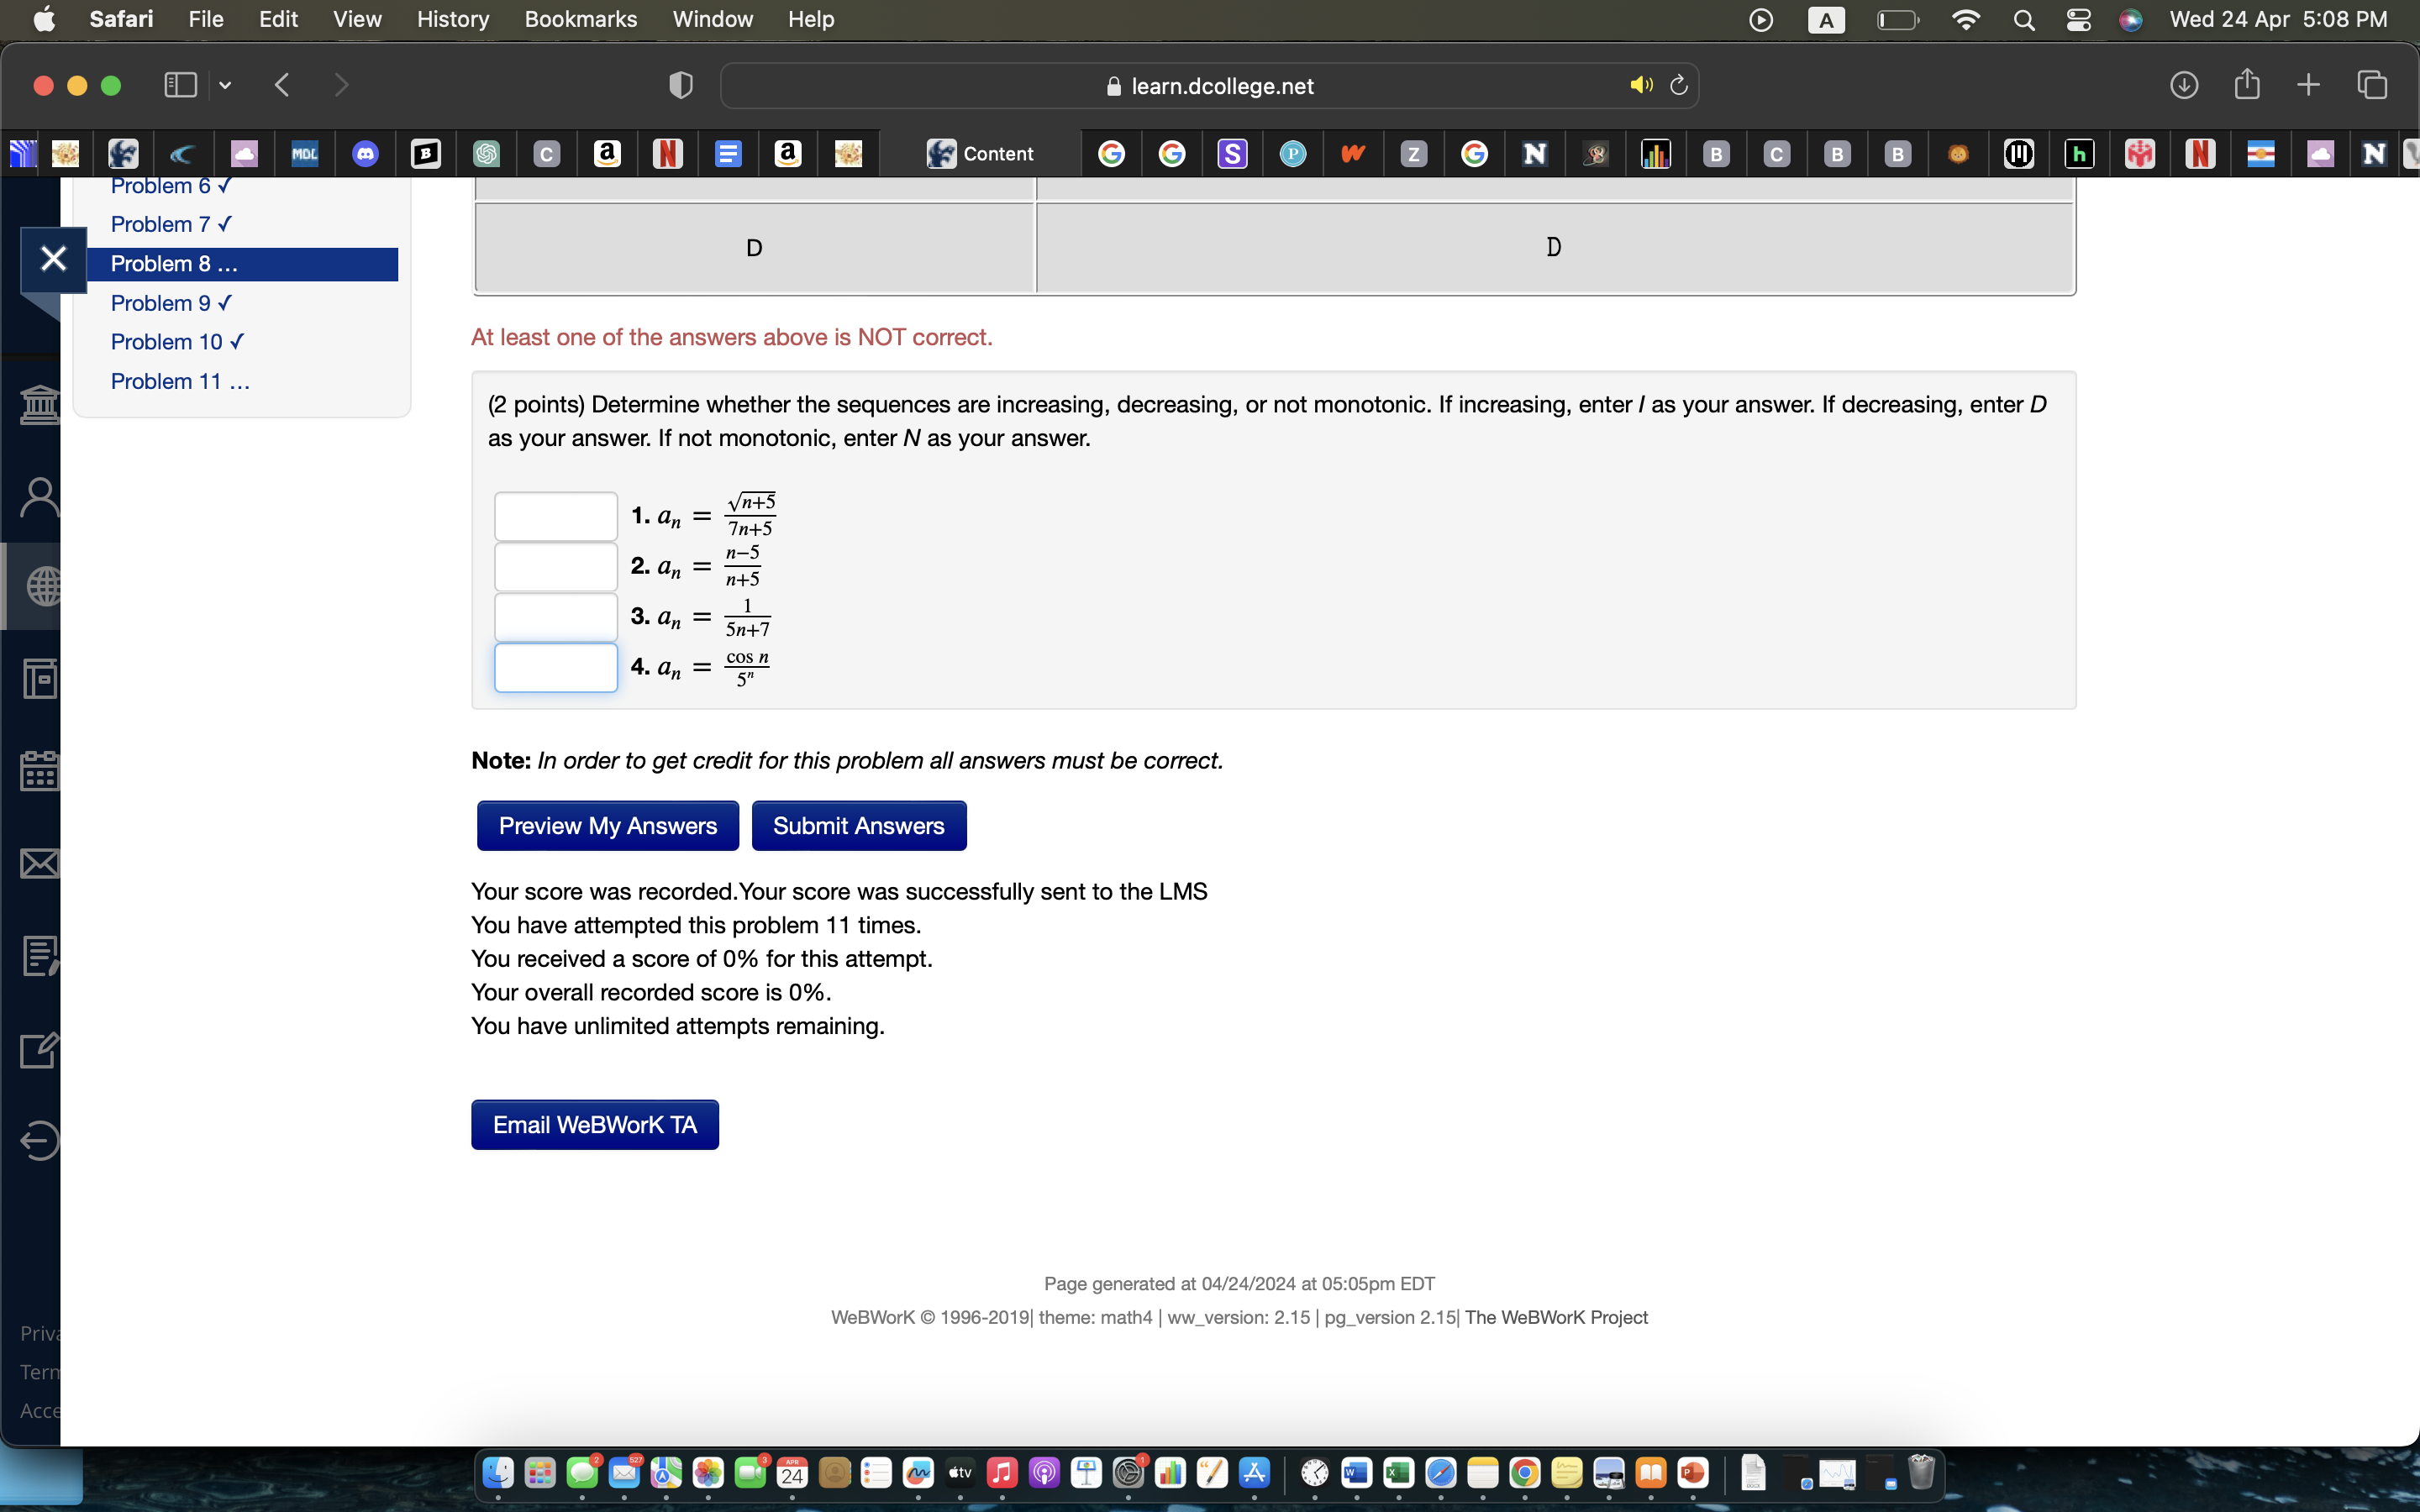2420x1512 pixels.
Task: Open the ChatGPT bookmark
Action: [x=487, y=153]
